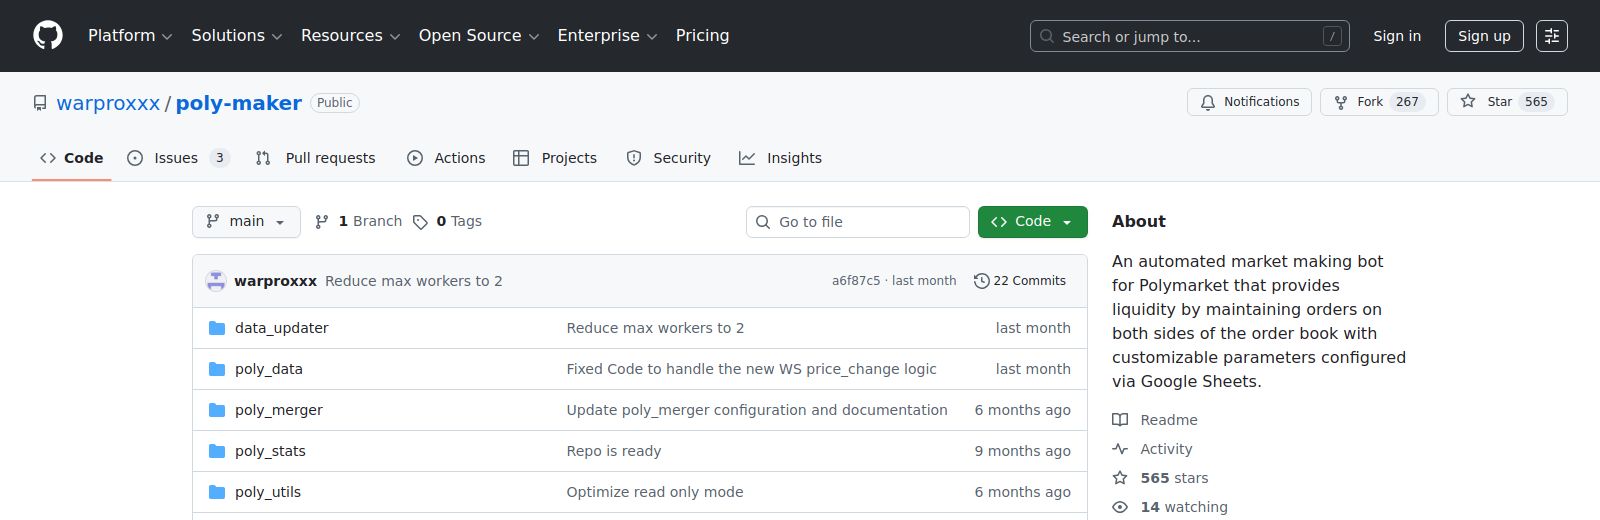Open the Readme link in About
This screenshot has height=520, width=1600.
pos(1168,420)
